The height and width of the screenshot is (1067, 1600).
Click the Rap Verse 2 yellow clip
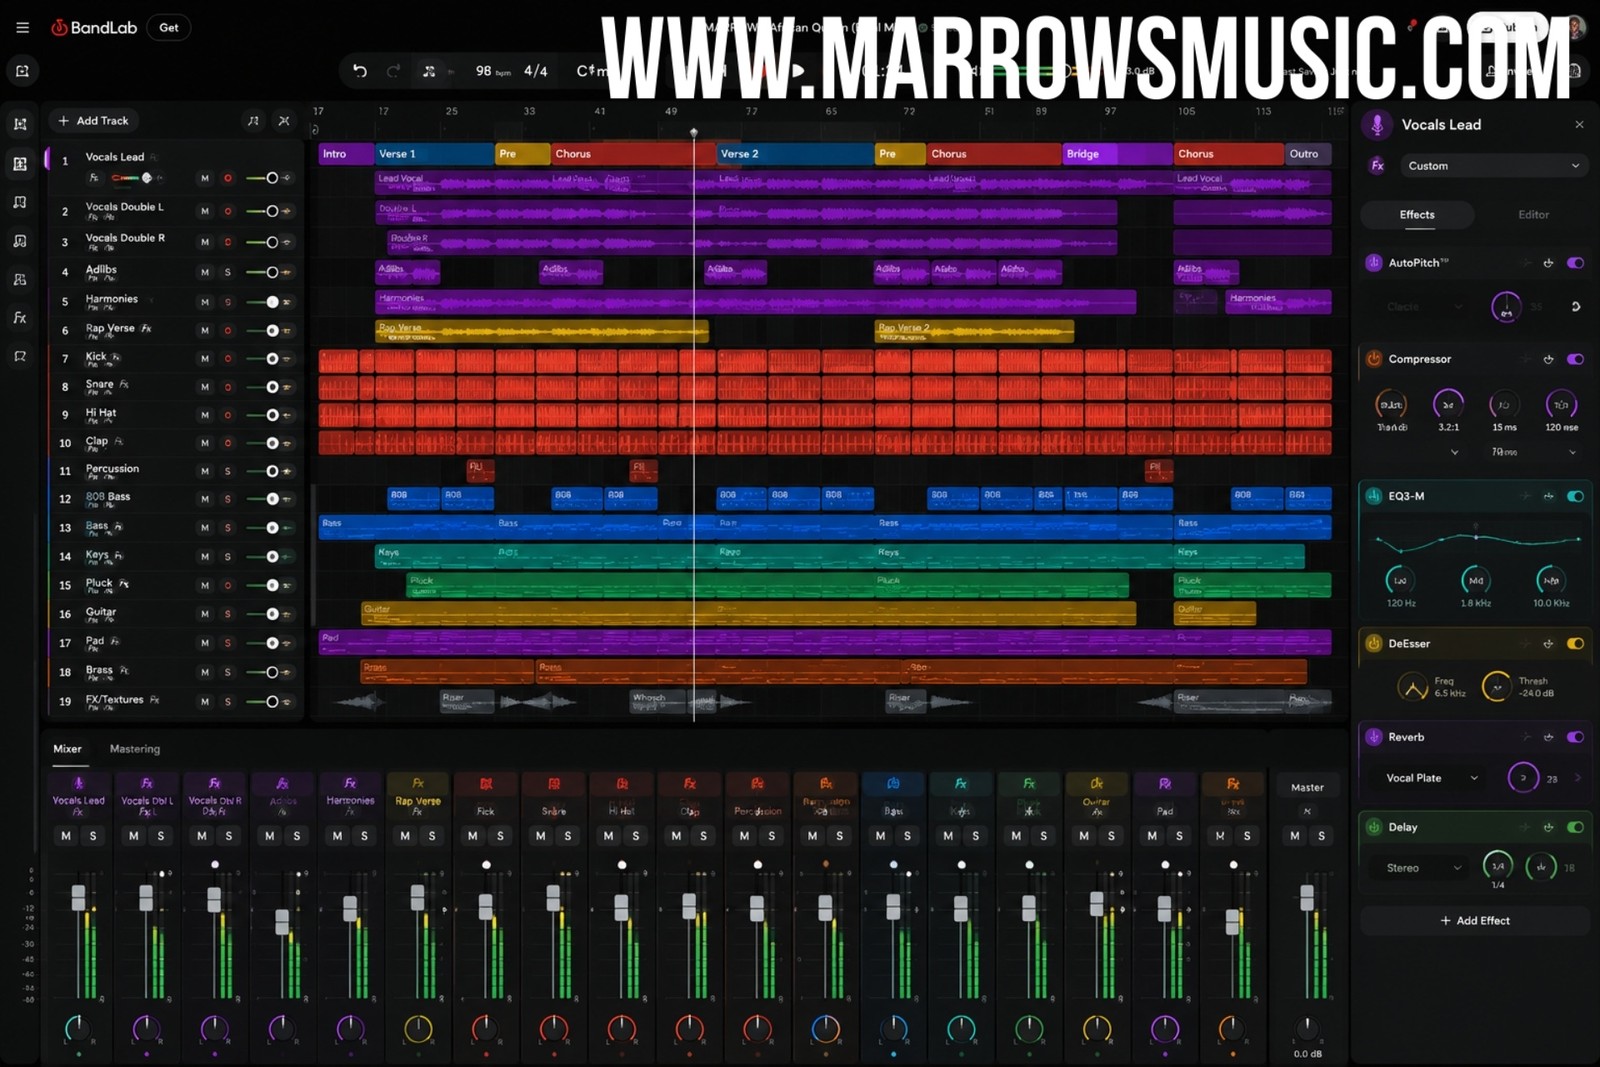(974, 332)
